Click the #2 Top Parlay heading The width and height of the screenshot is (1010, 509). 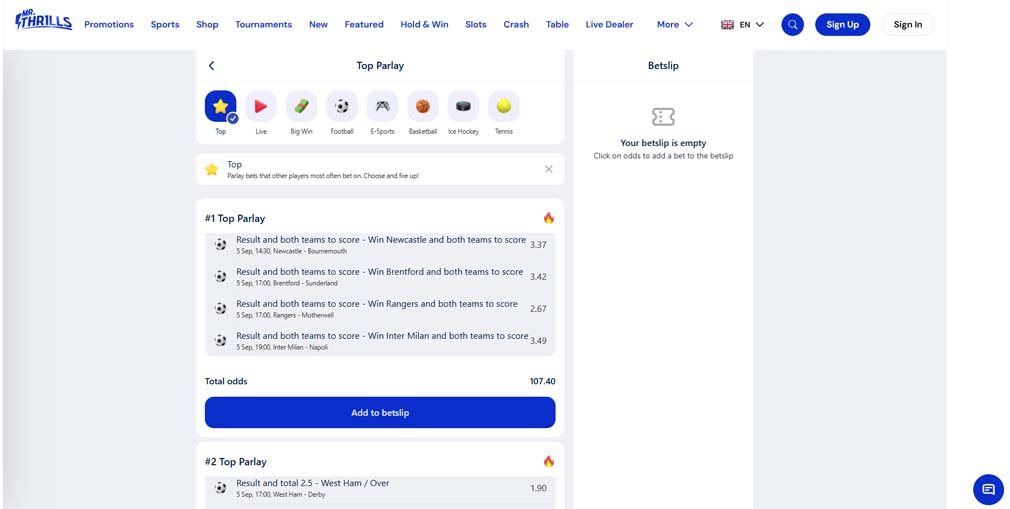(236, 462)
